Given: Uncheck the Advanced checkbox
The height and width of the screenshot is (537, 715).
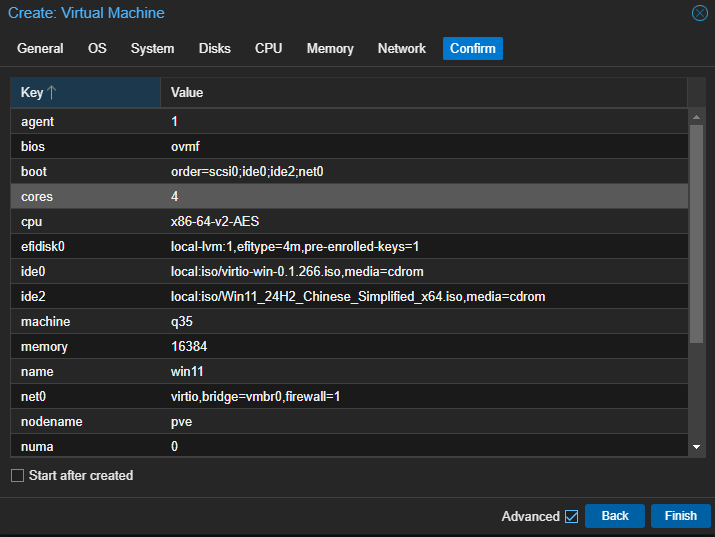Looking at the screenshot, I should tap(572, 516).
